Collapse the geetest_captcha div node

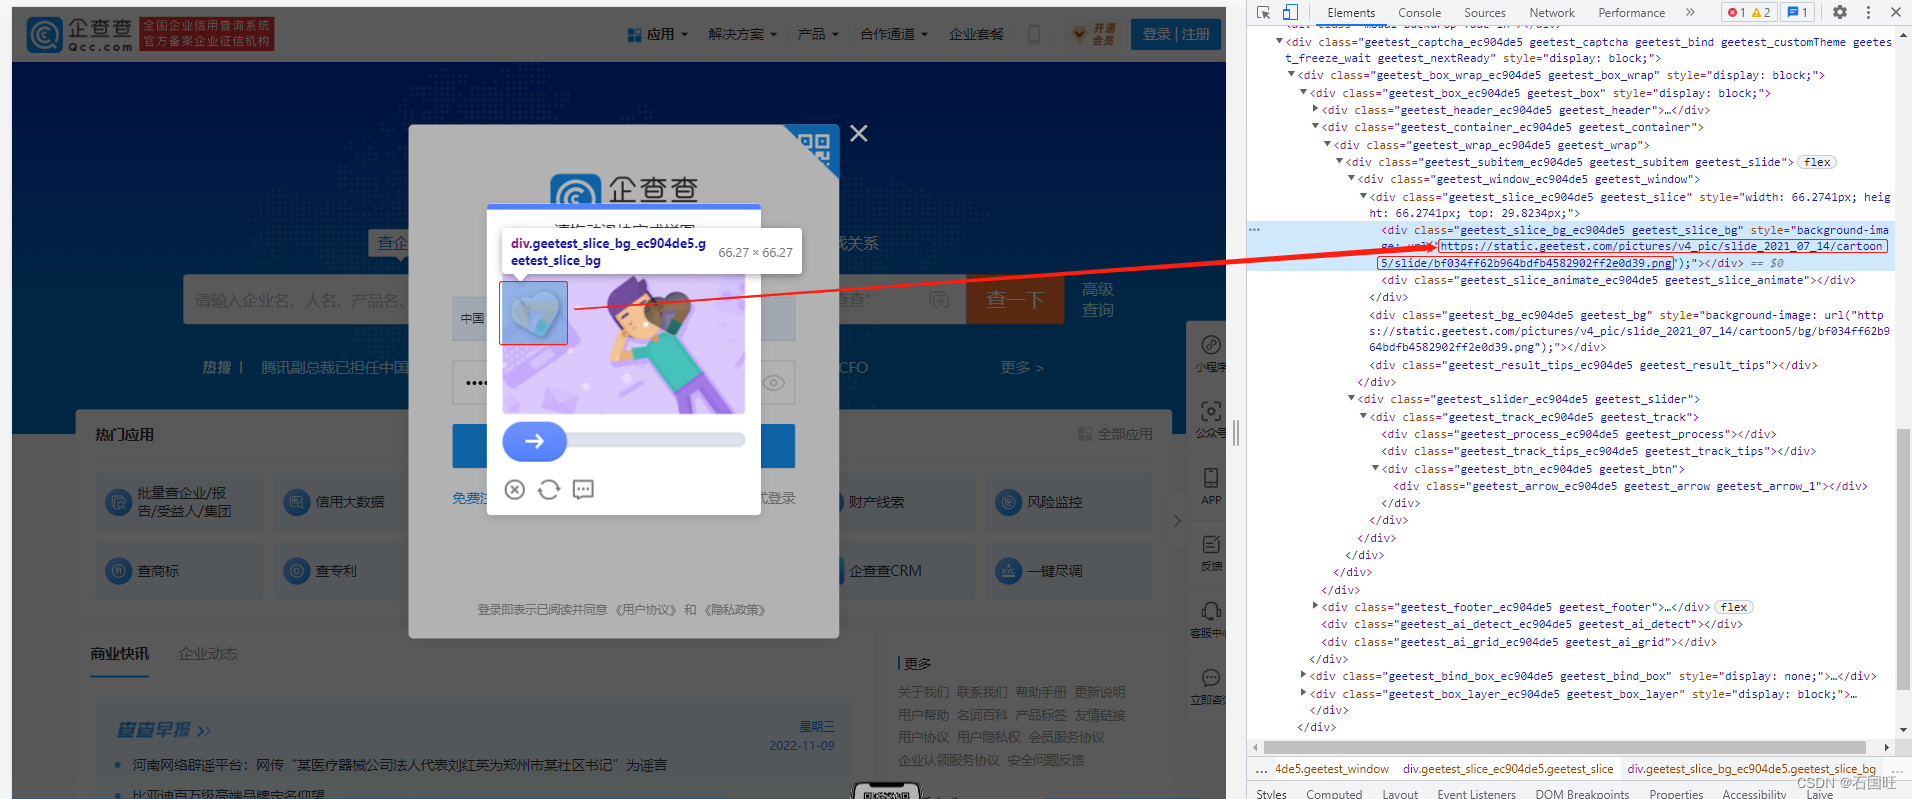[1279, 41]
